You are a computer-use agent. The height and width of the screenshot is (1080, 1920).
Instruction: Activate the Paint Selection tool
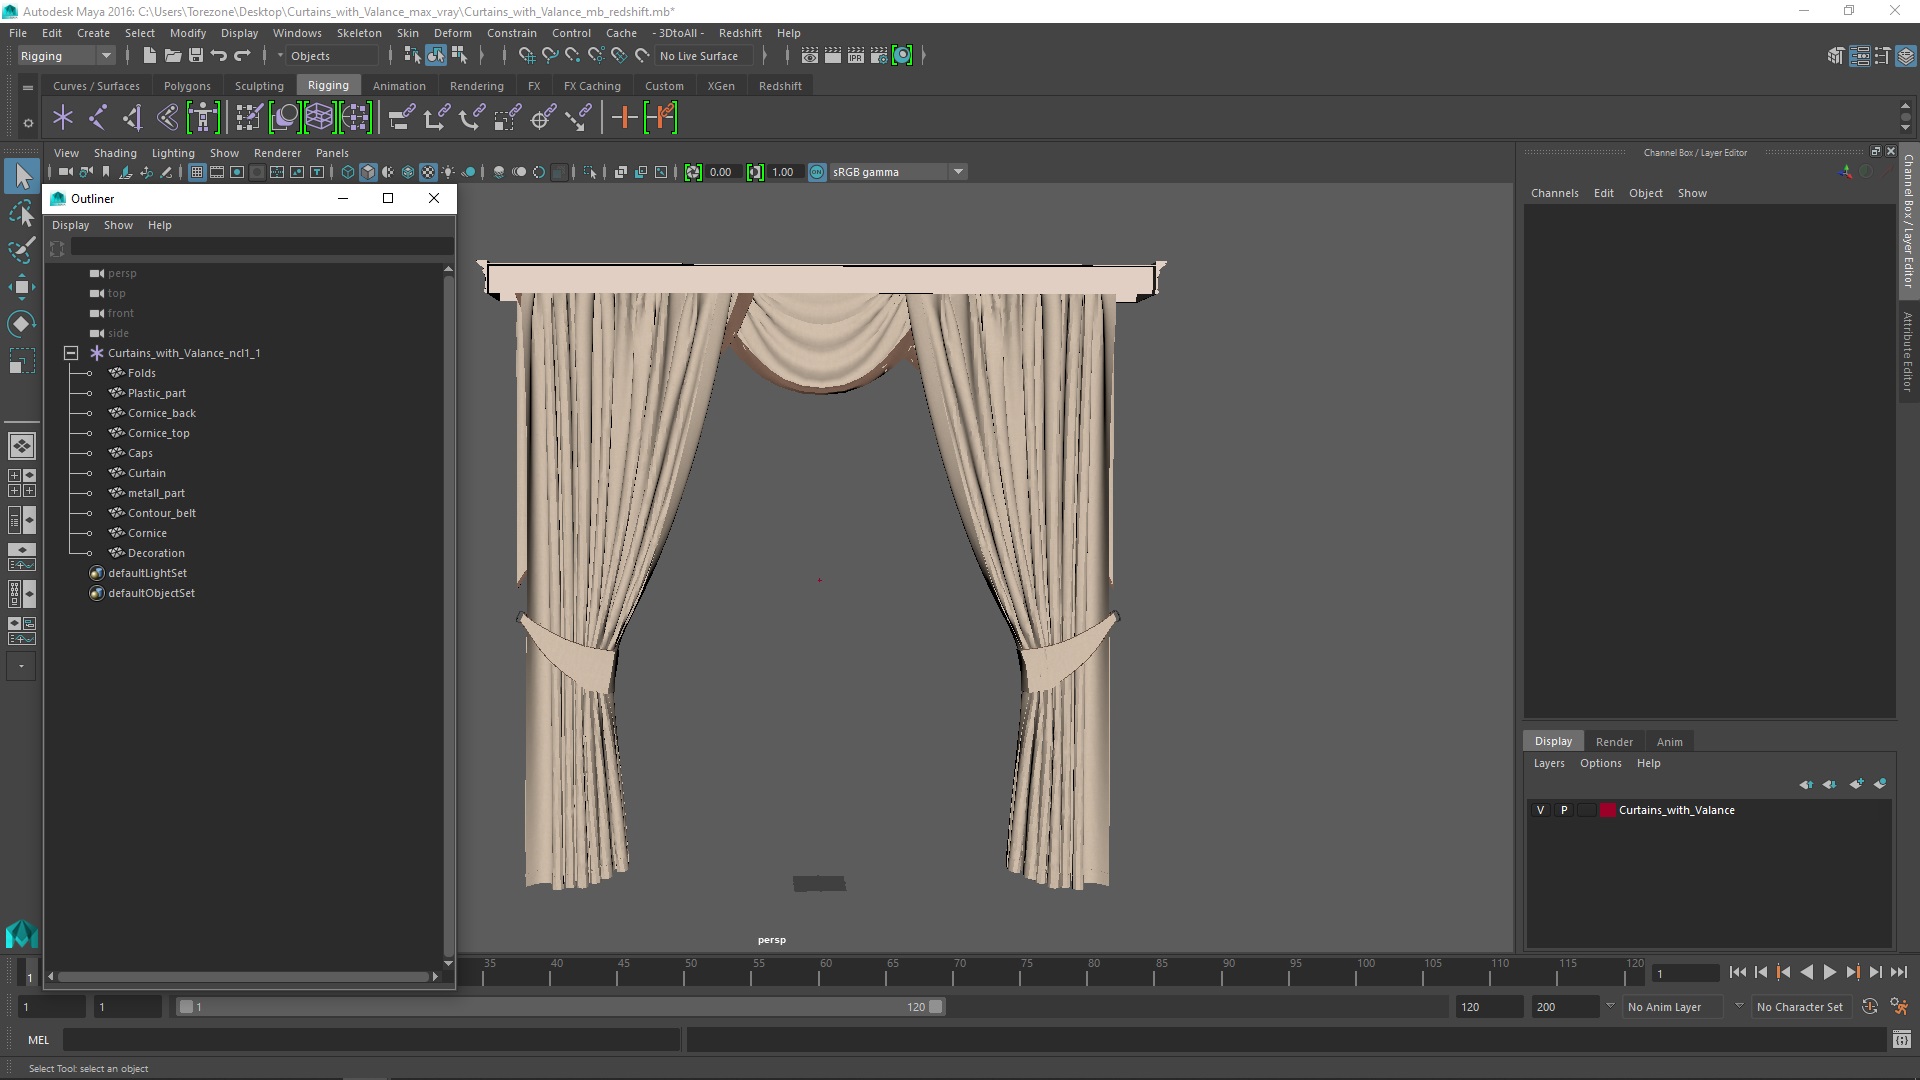[x=21, y=250]
